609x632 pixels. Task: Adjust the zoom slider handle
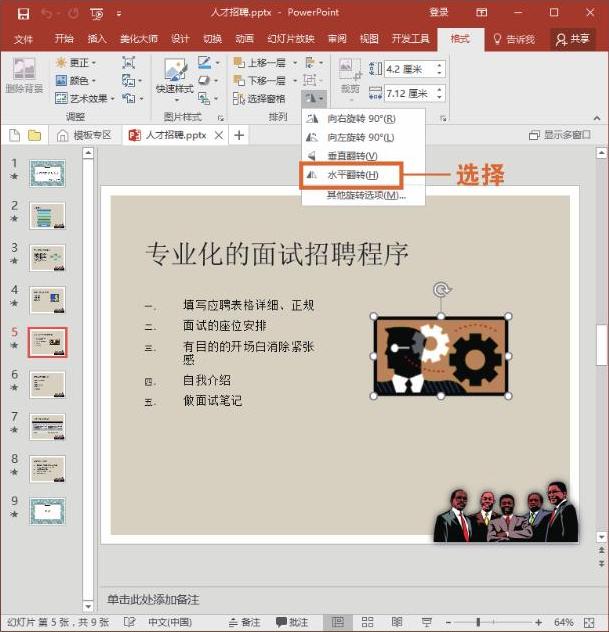tap(478, 622)
